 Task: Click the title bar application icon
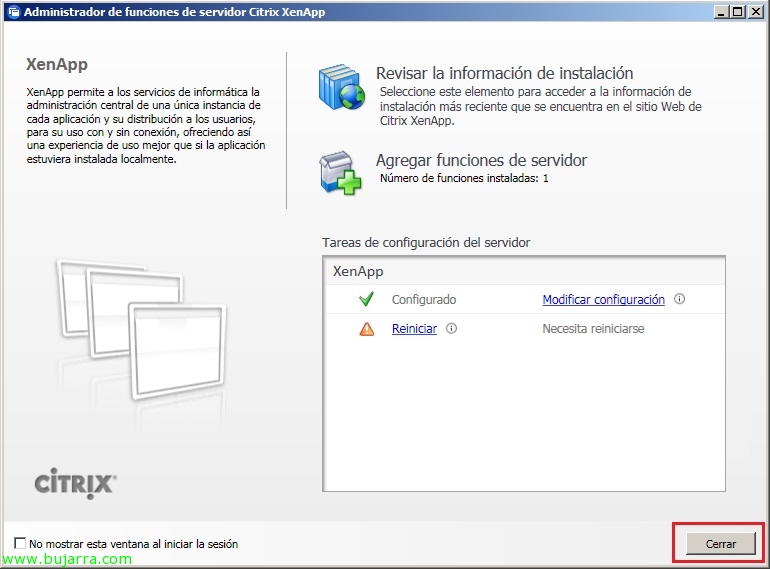coord(14,12)
